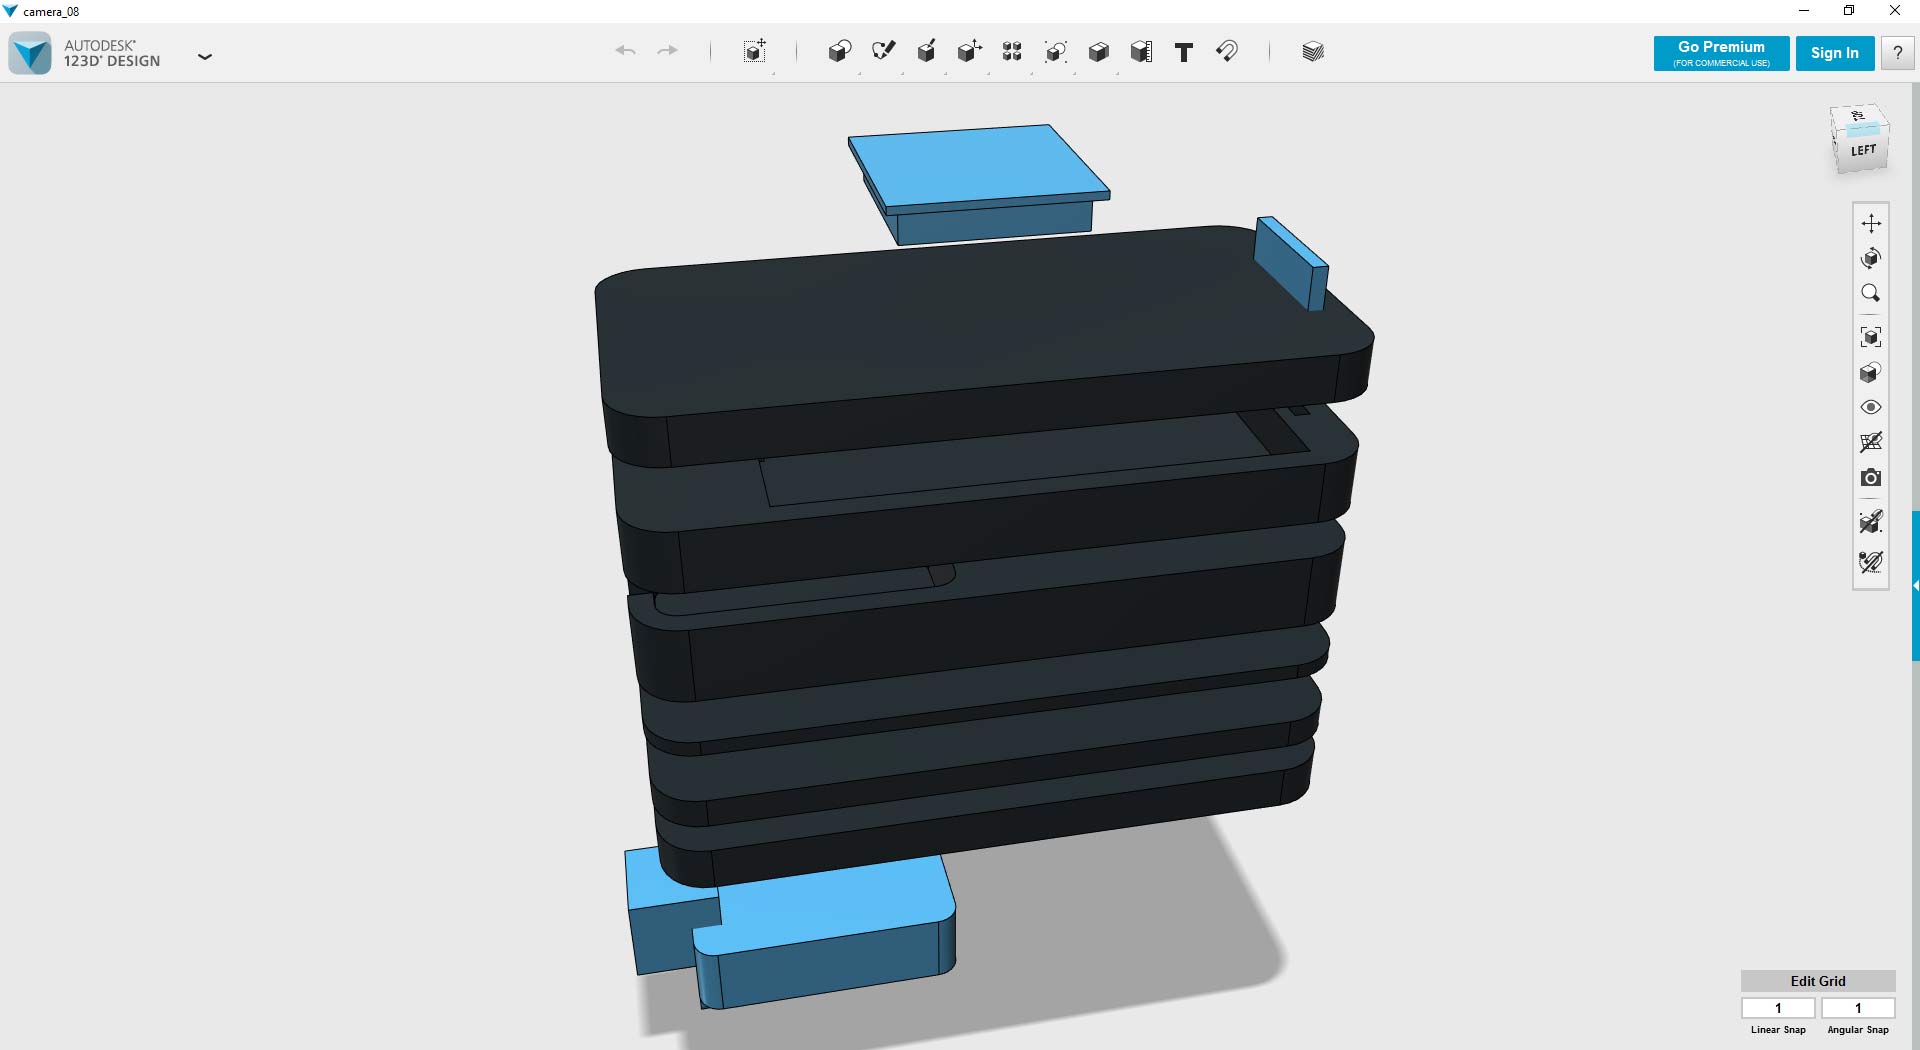1920x1050 pixels.
Task: Choose the Measure tool
Action: click(1141, 52)
